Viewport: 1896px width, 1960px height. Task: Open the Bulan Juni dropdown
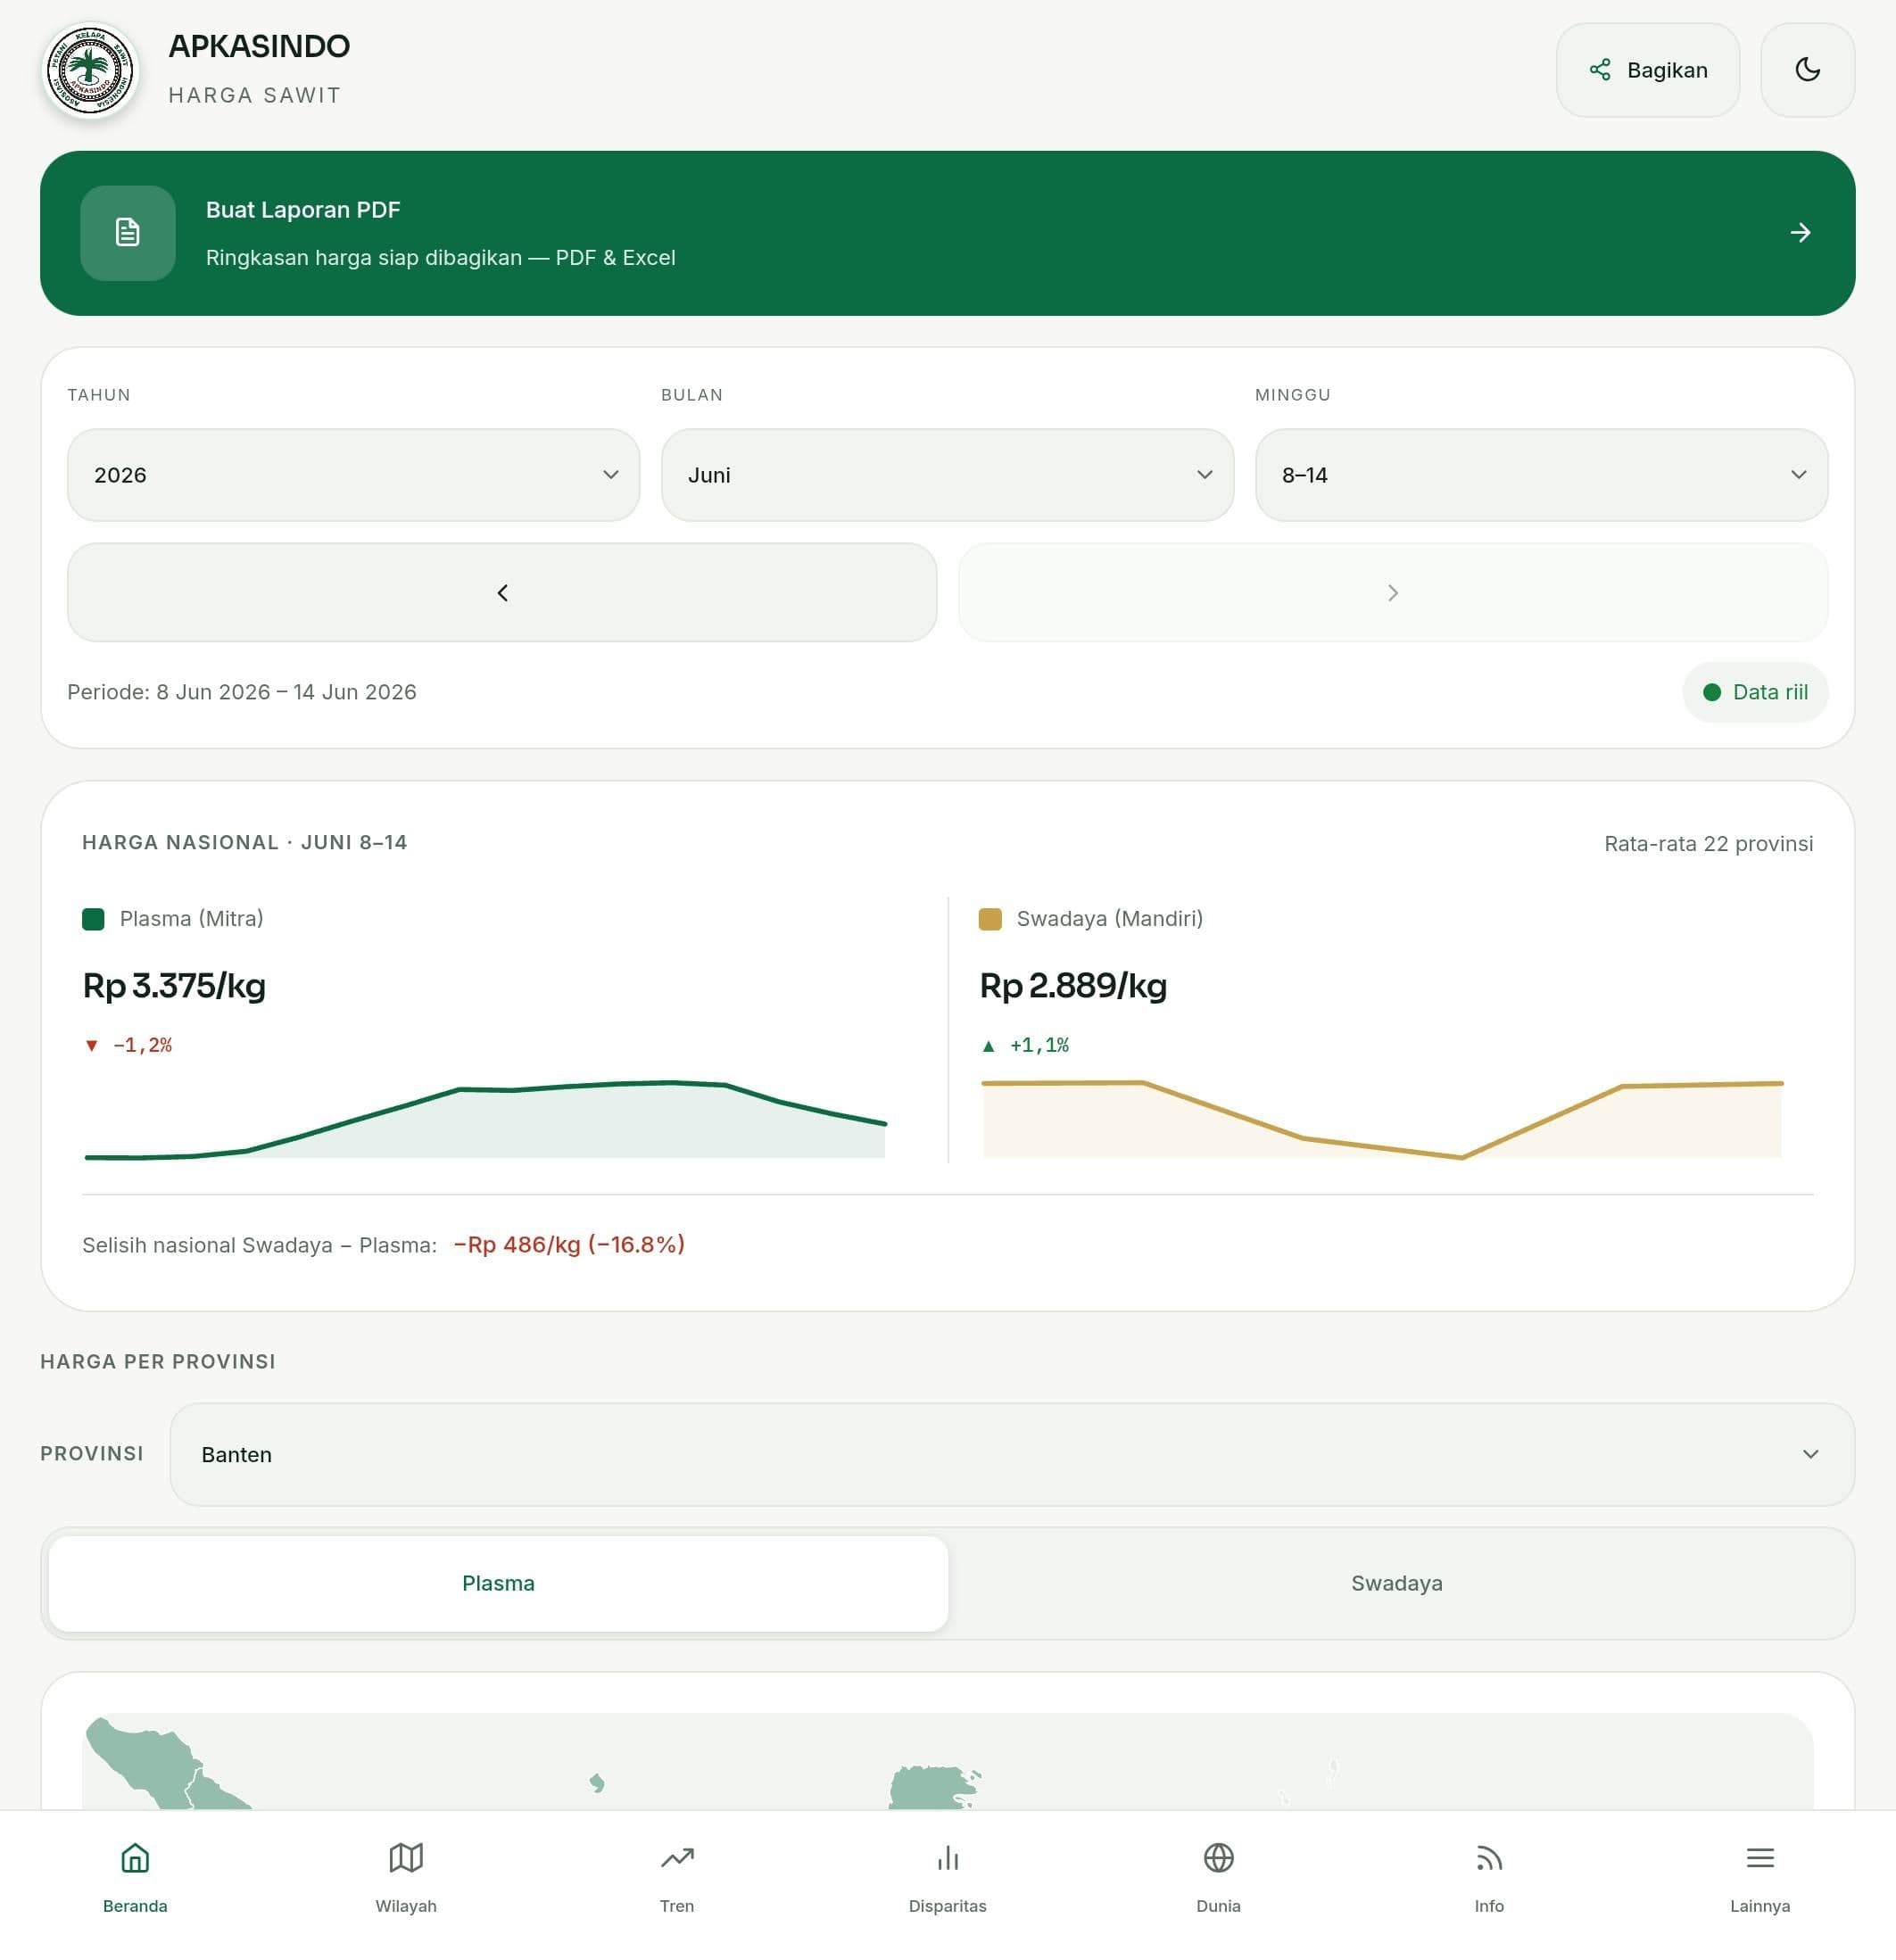pyautogui.click(x=947, y=475)
